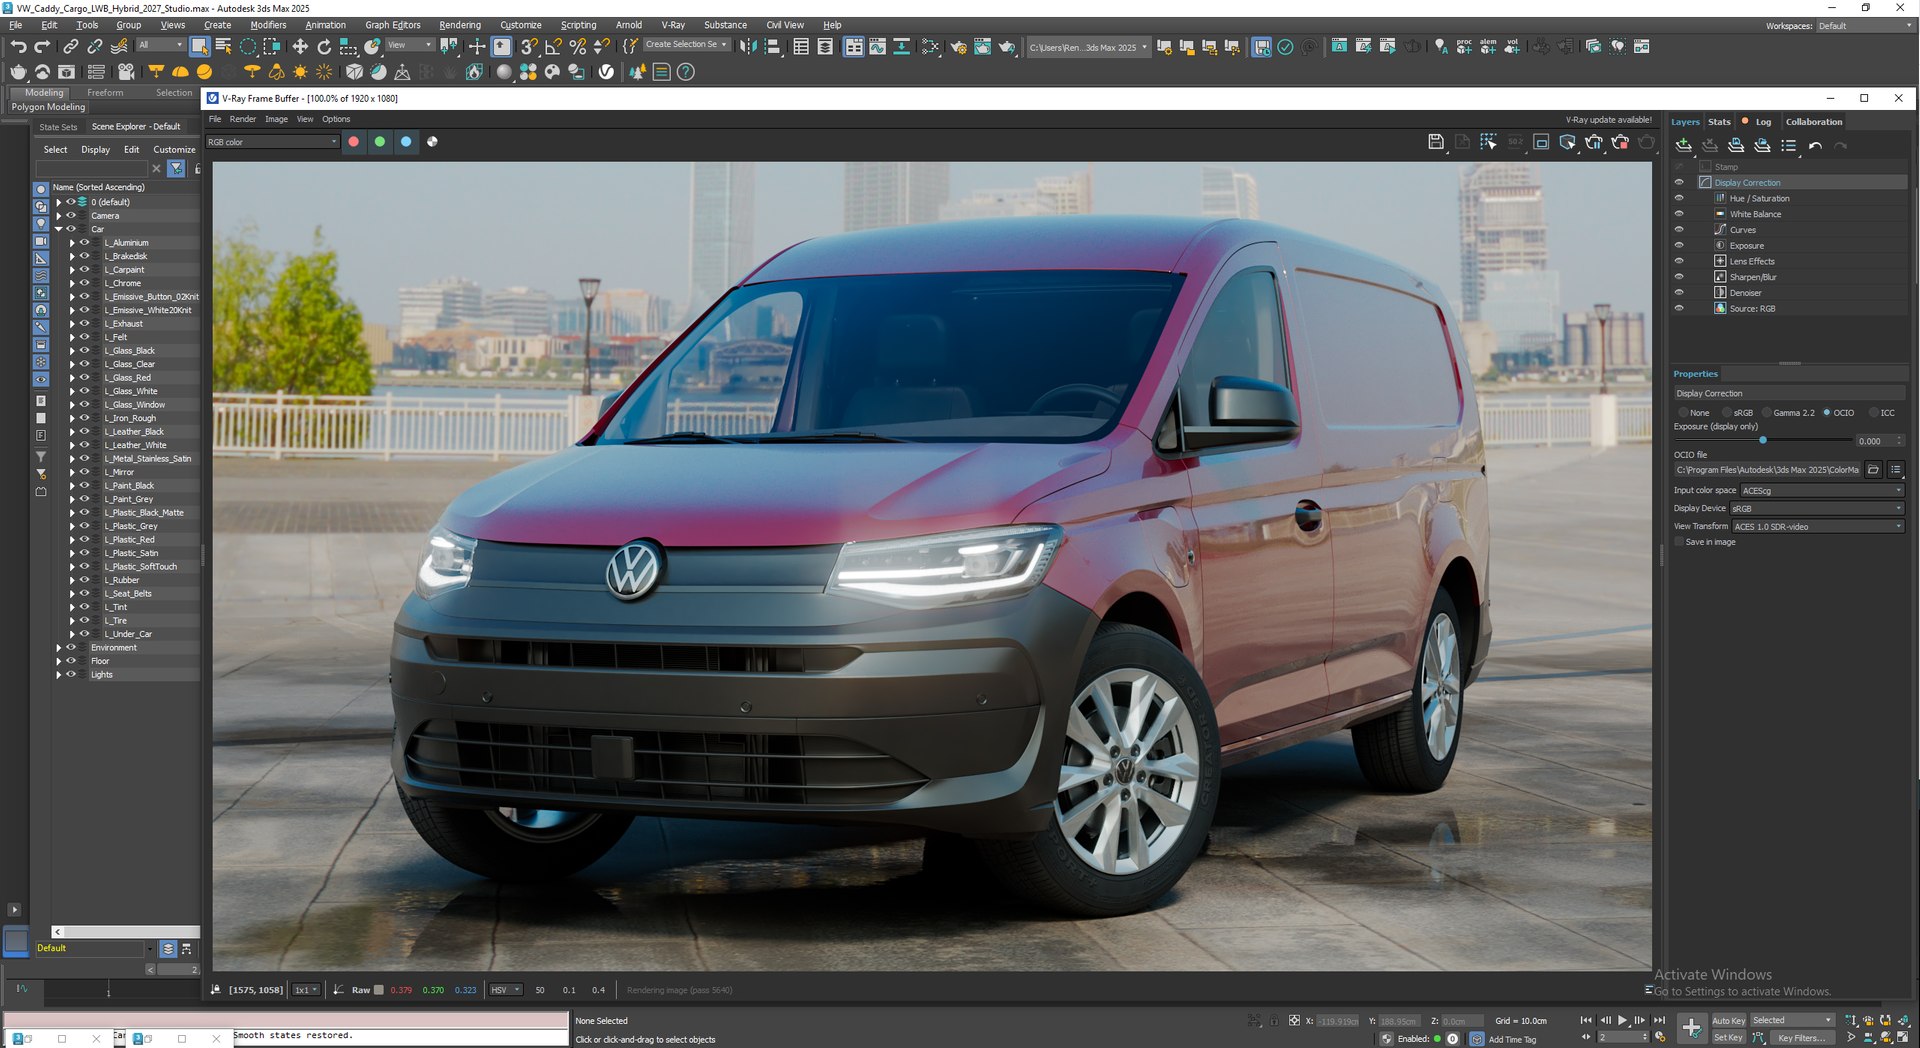Click the V-Ray teapot icon in second toolbar
1920x1048 pixels.
click(19, 72)
